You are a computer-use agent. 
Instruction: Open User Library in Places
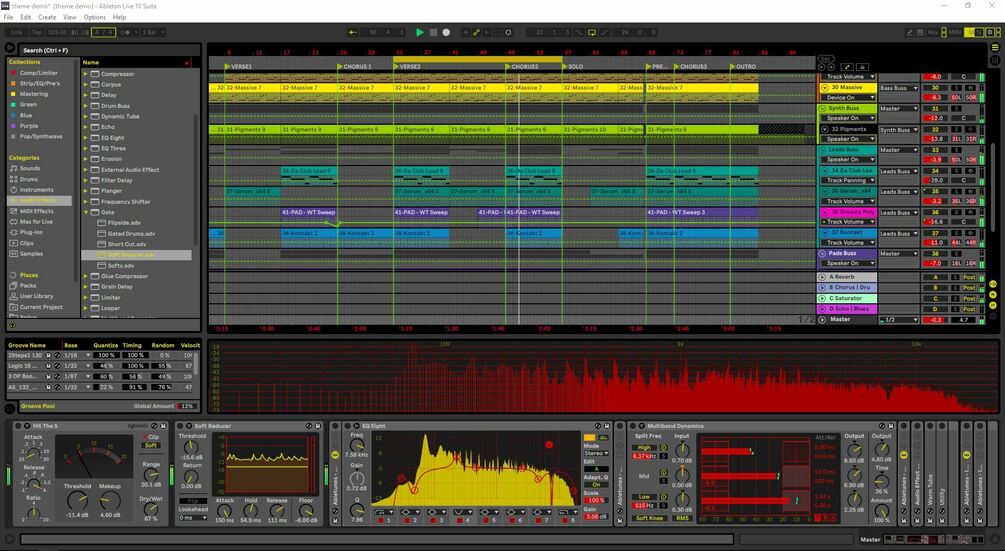[37, 296]
